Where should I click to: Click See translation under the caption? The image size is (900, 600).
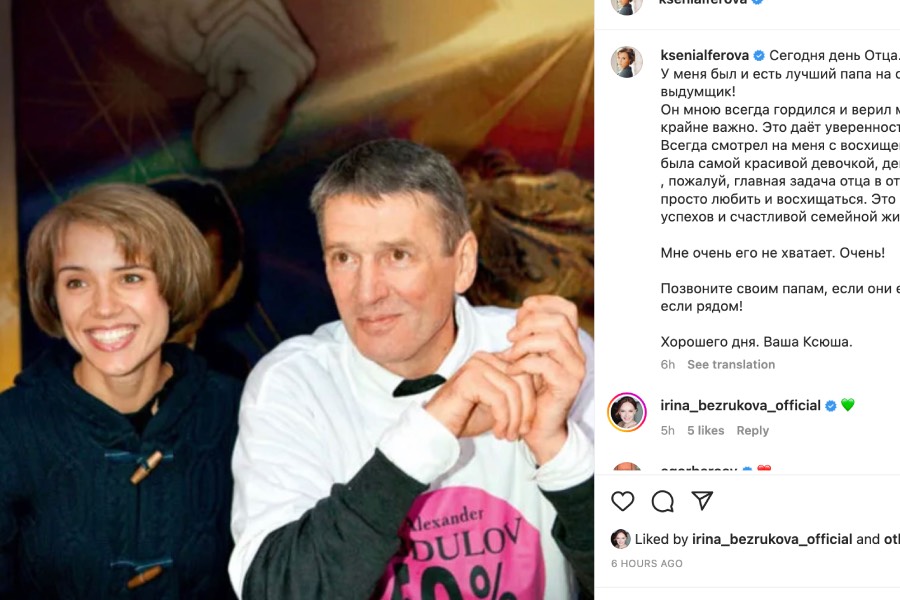(731, 365)
